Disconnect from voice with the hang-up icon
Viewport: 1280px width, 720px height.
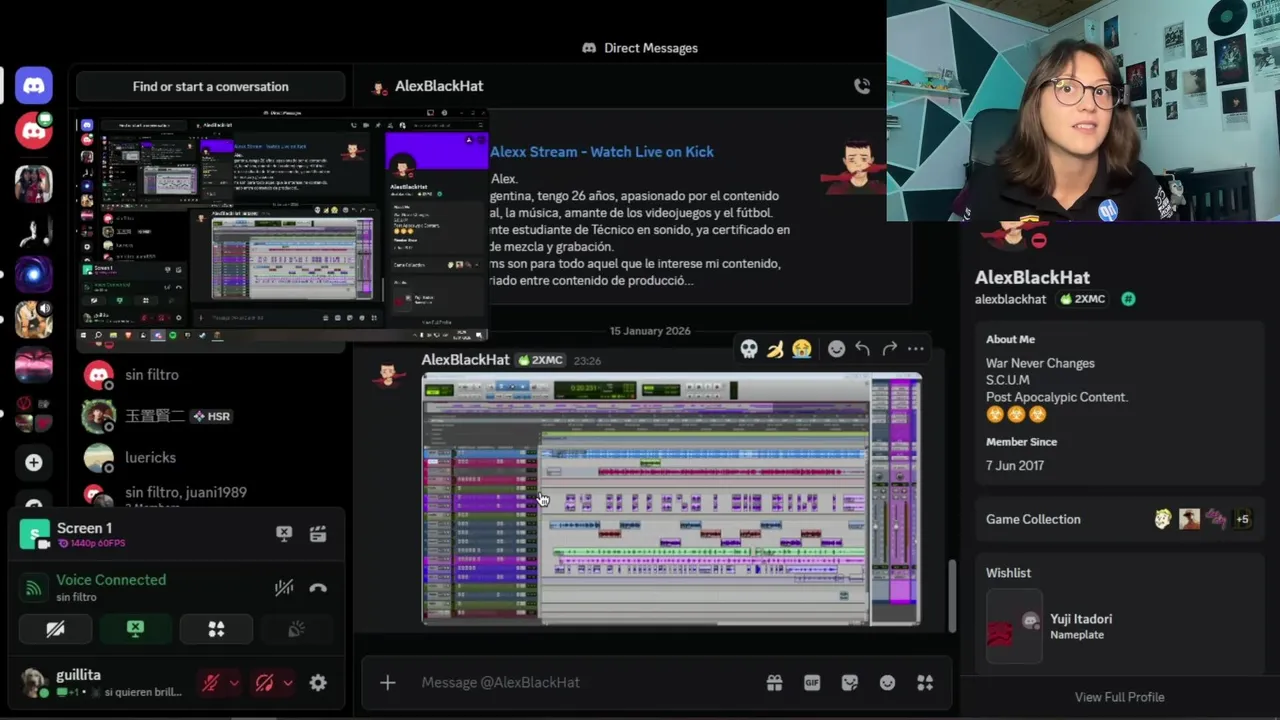coord(318,588)
